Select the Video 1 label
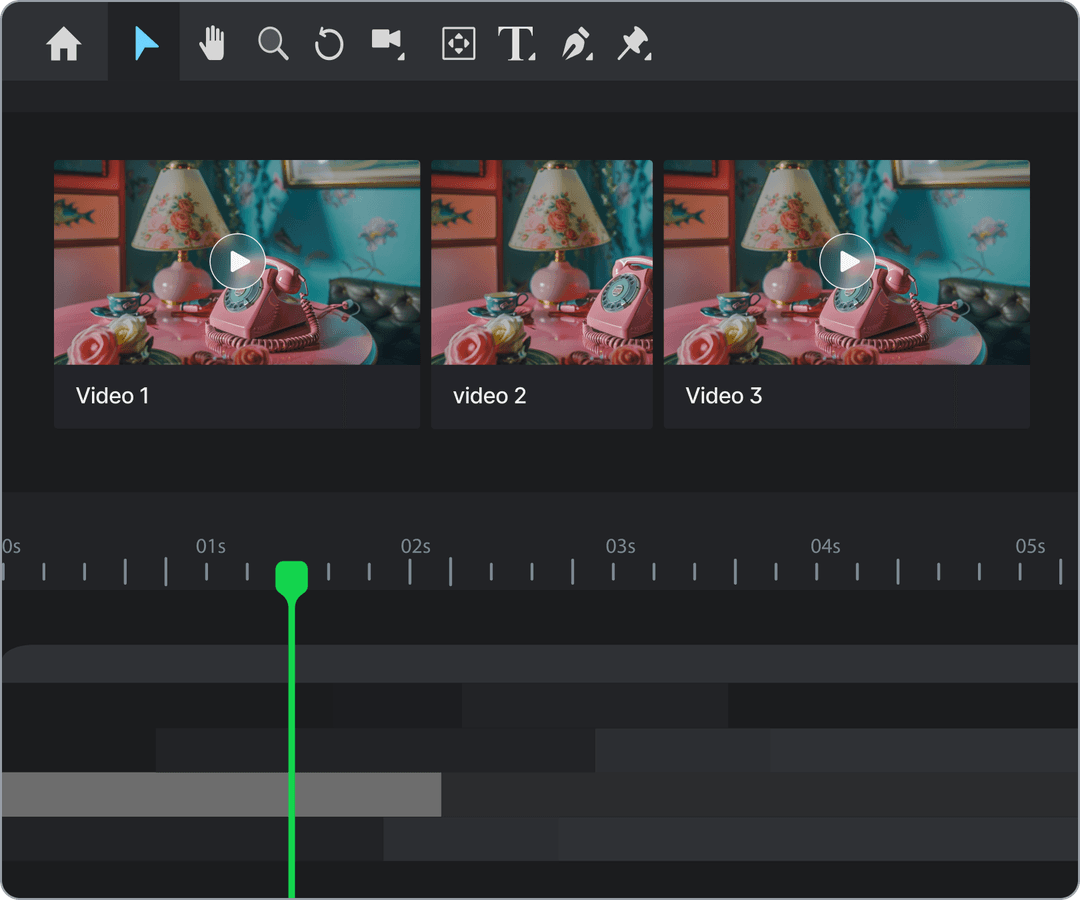Image resolution: width=1080 pixels, height=900 pixels. (112, 396)
